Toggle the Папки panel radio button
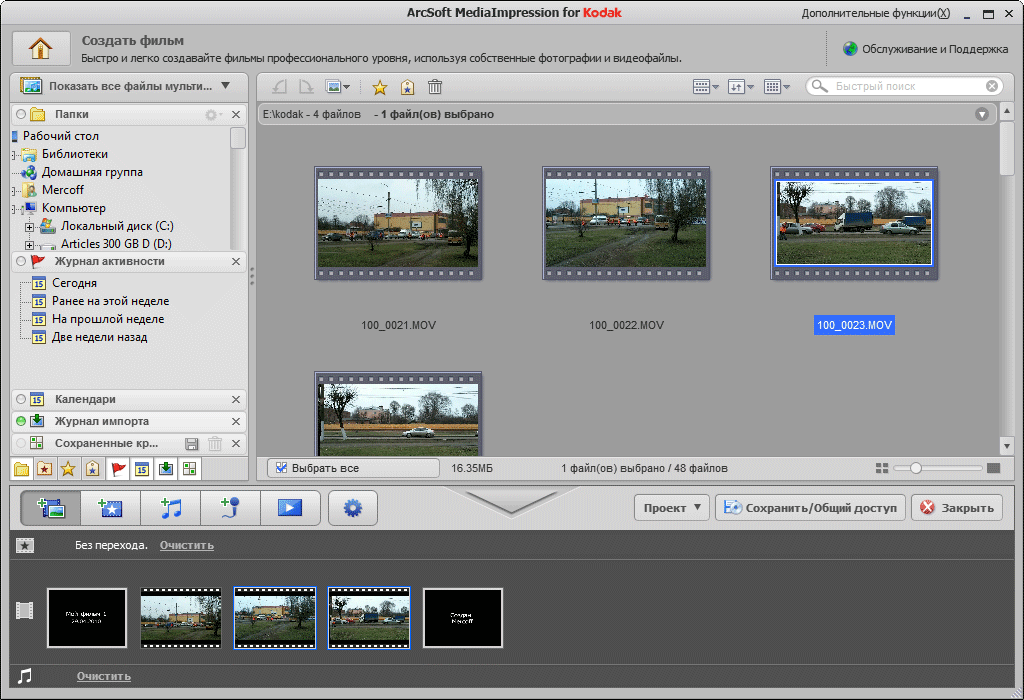The image size is (1024, 700). pos(21,114)
